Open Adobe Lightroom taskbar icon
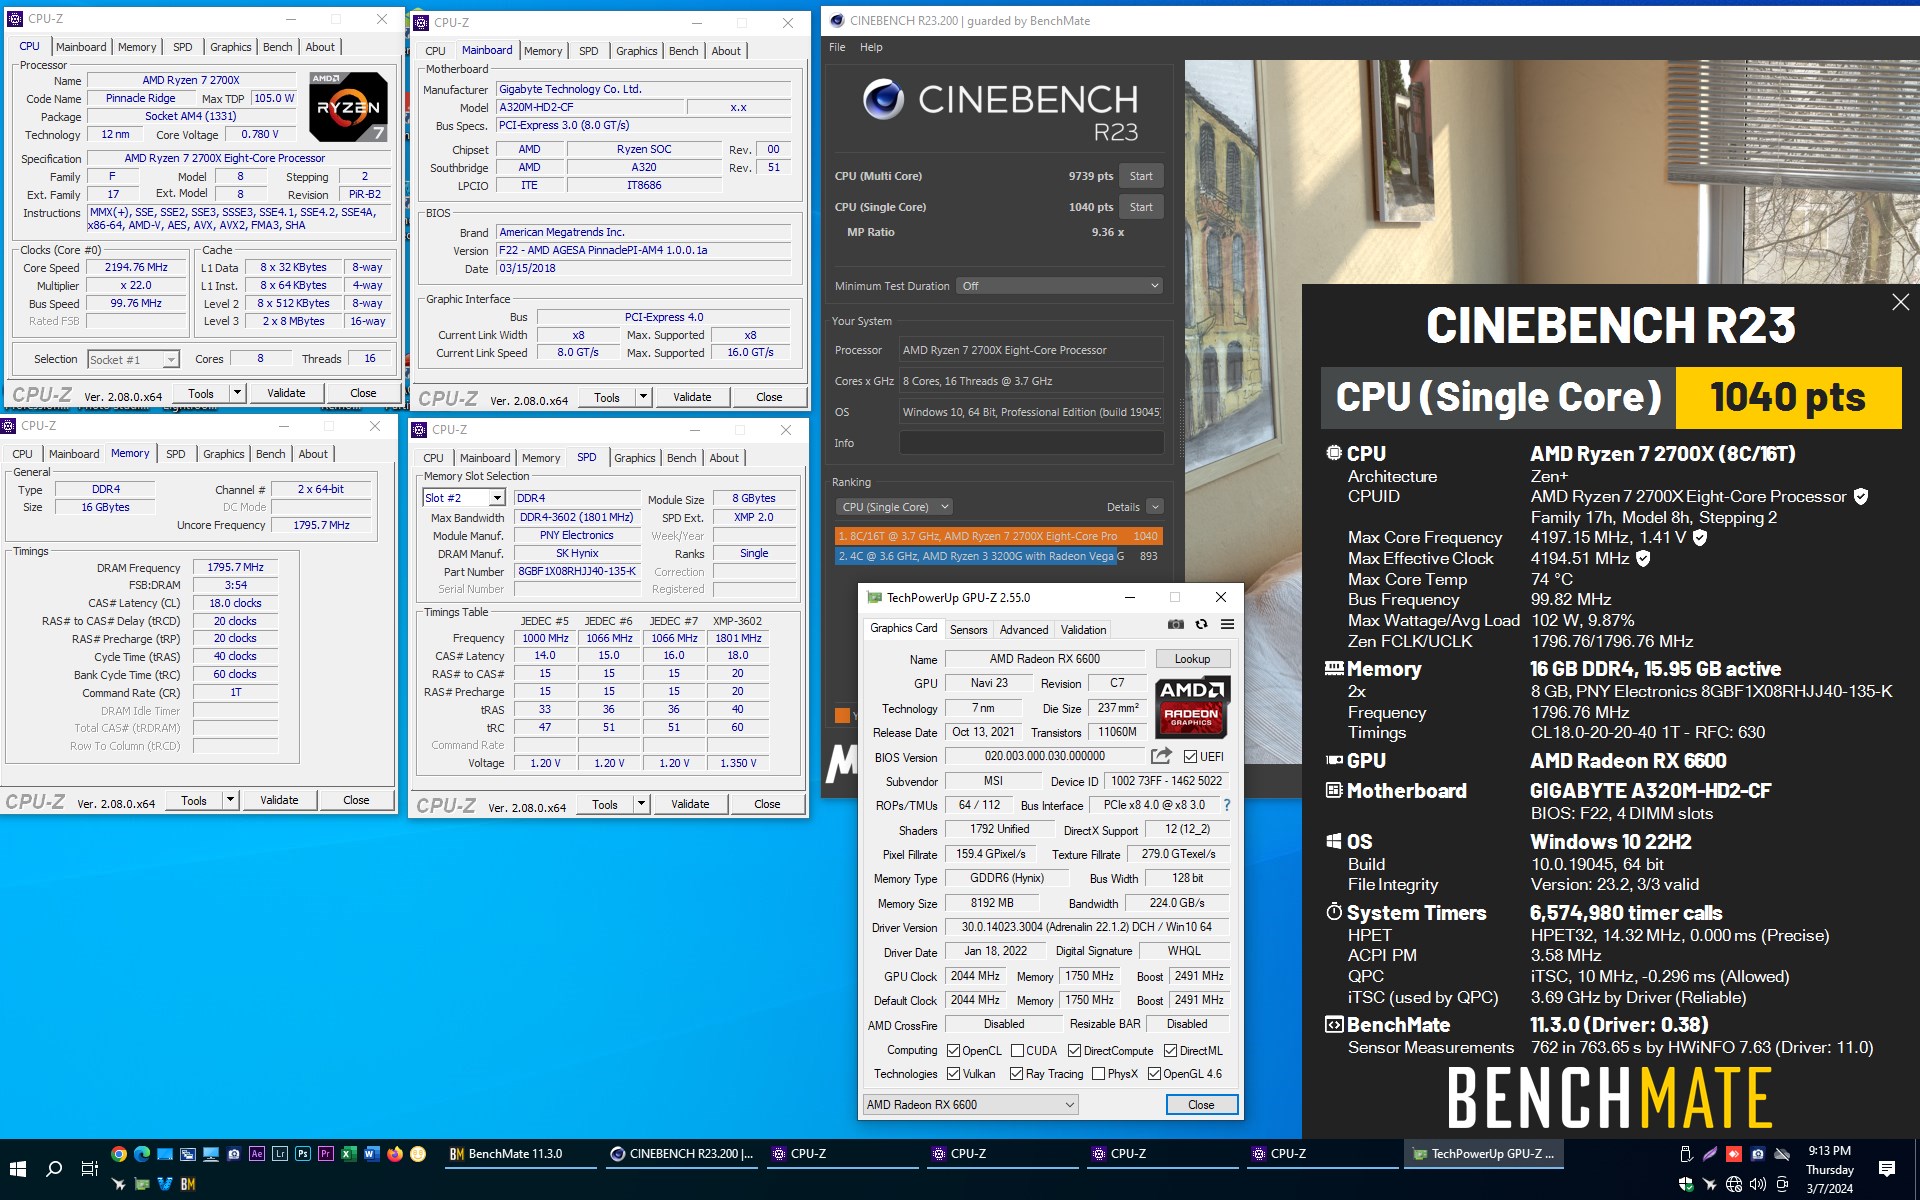Viewport: 1920px width, 1200px height. 280,1154
